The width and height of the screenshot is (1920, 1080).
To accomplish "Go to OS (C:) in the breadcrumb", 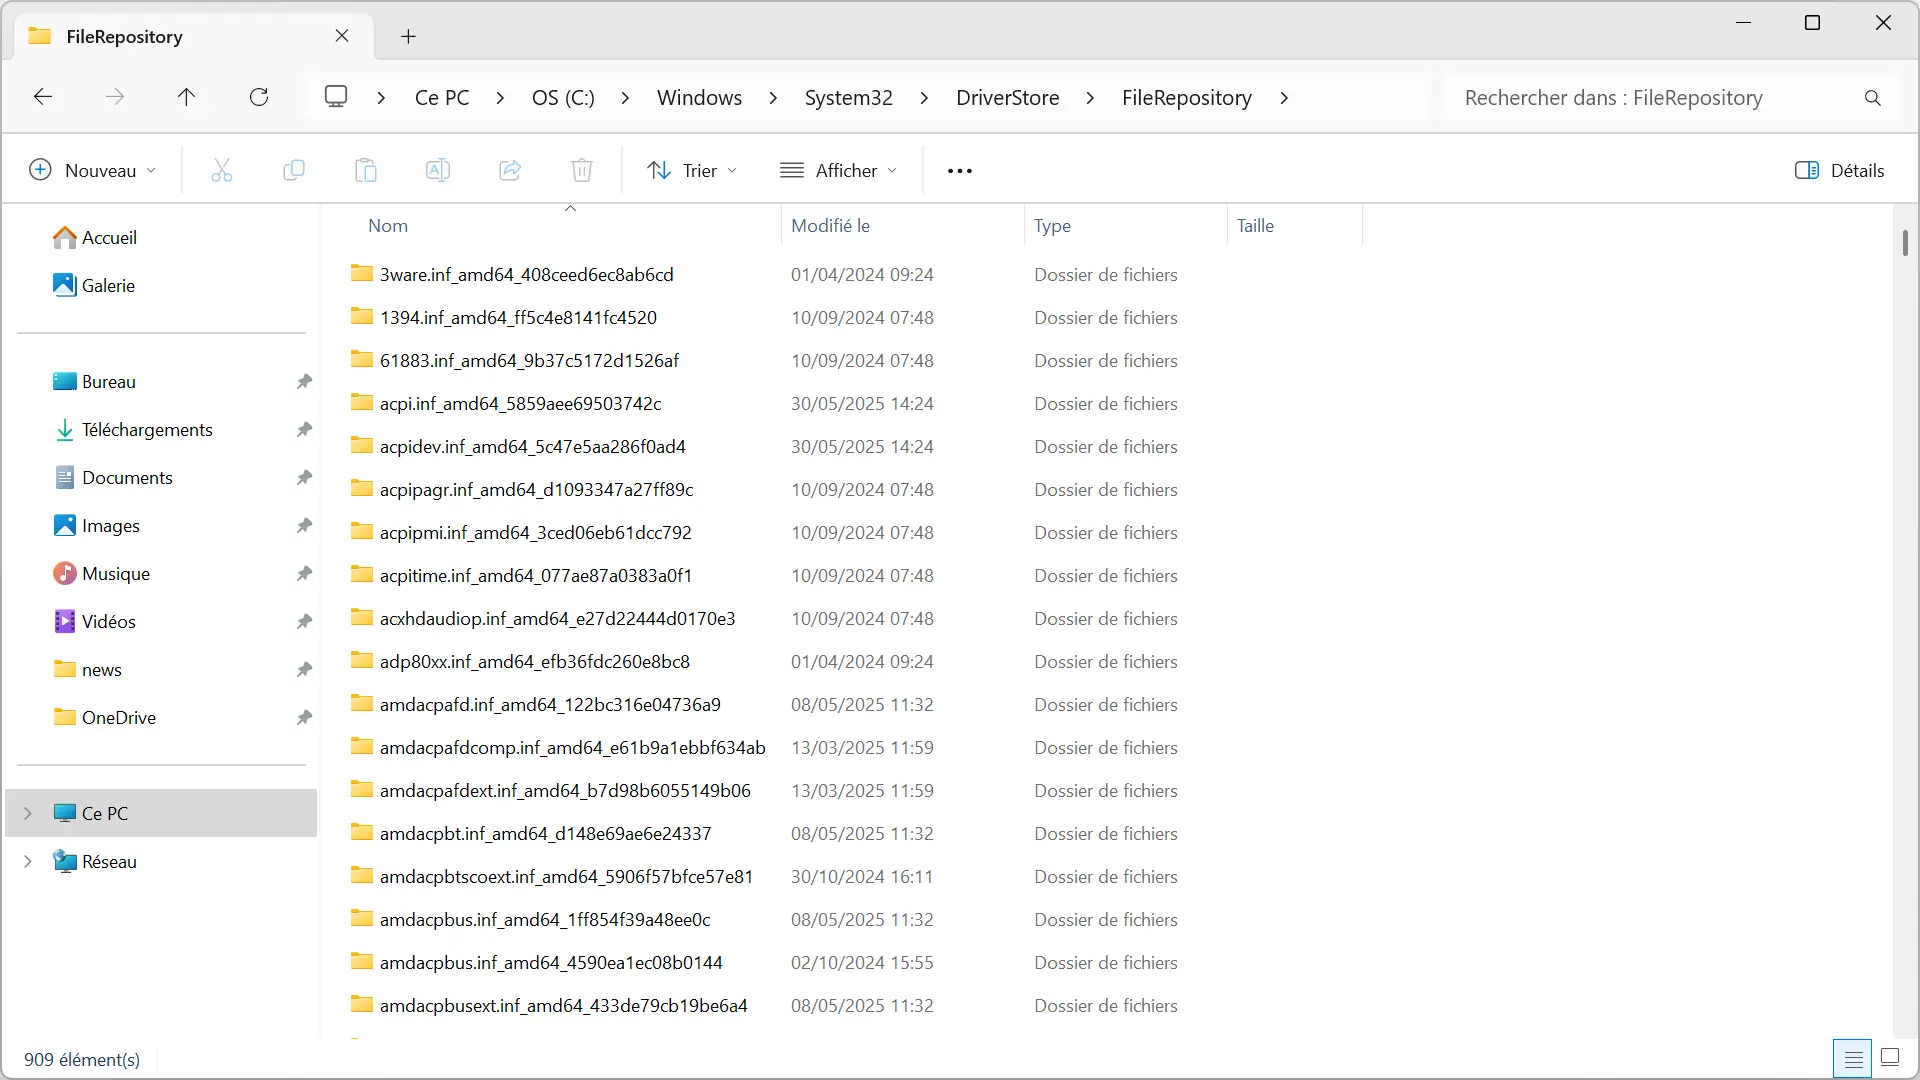I will [x=563, y=98].
